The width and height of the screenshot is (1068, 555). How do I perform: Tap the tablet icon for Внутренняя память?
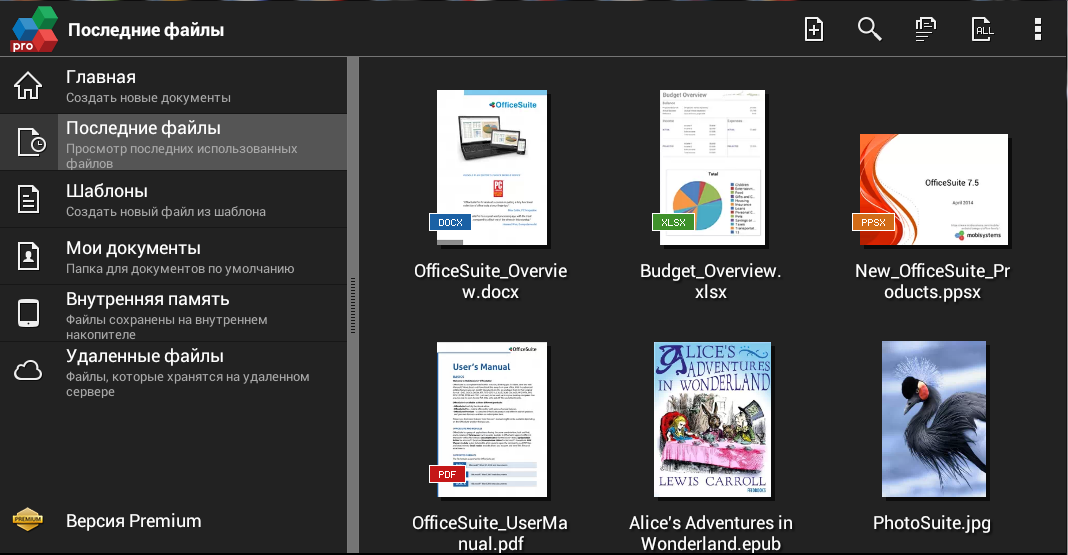(28, 313)
